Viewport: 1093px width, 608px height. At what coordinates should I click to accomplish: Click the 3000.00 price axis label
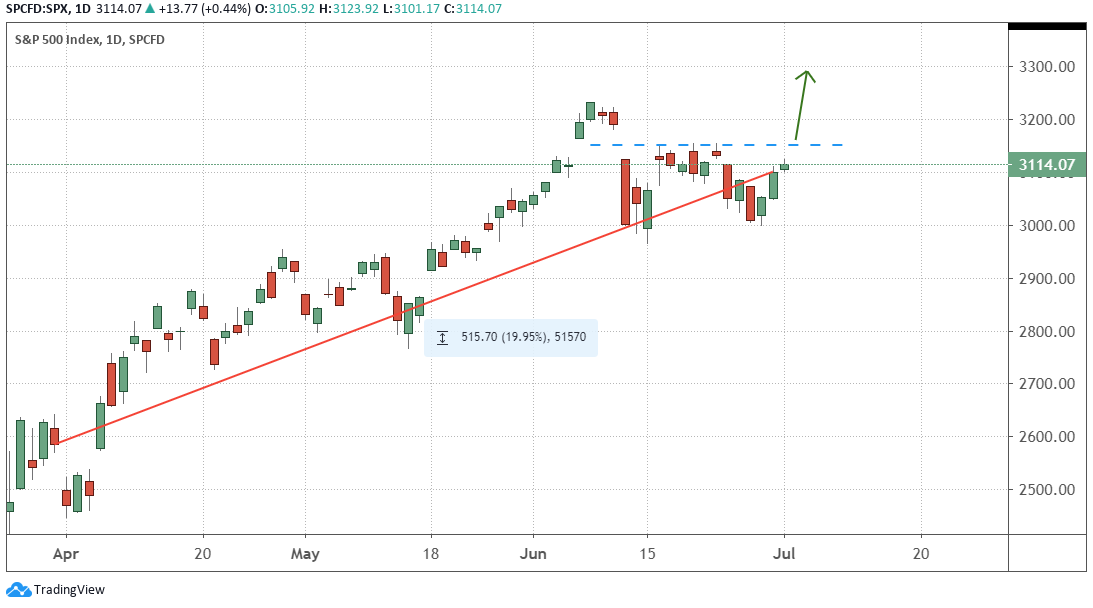point(1046,226)
